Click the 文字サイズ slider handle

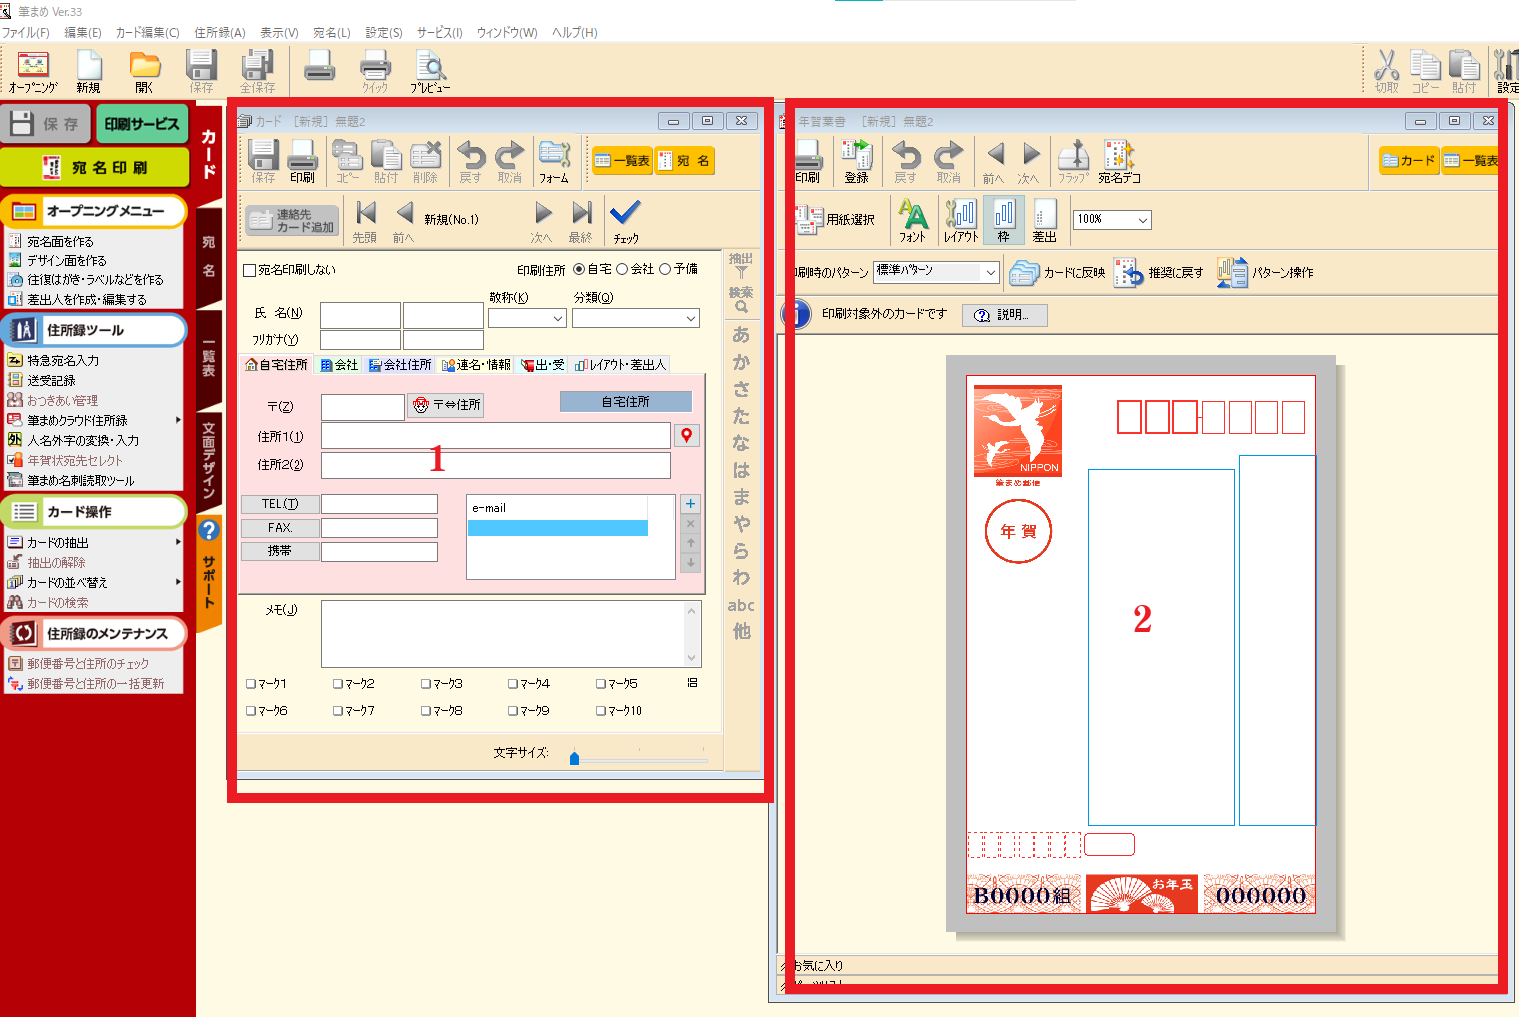pos(574,758)
